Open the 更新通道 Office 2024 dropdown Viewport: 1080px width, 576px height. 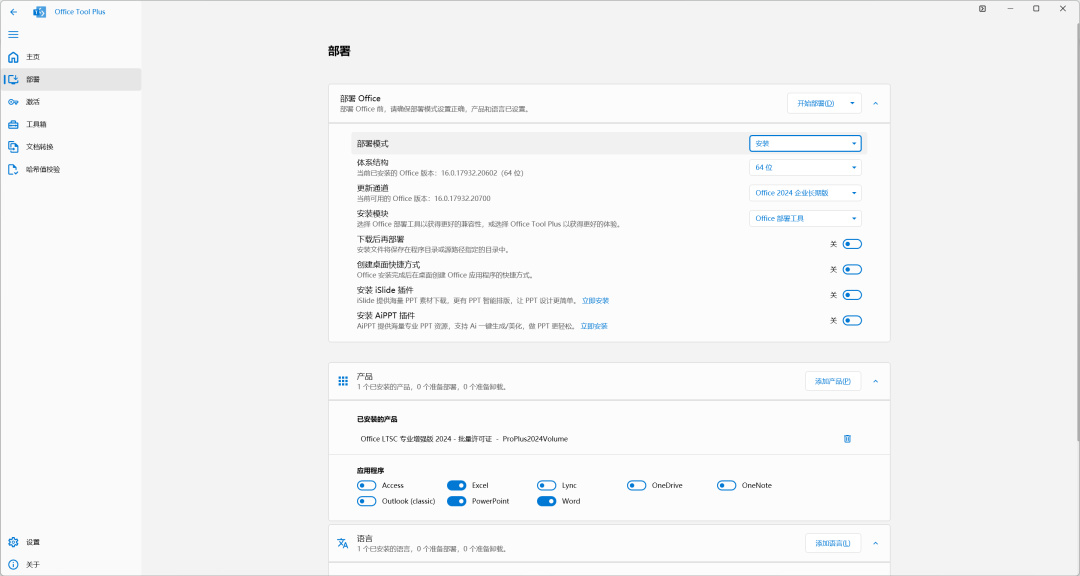805,193
